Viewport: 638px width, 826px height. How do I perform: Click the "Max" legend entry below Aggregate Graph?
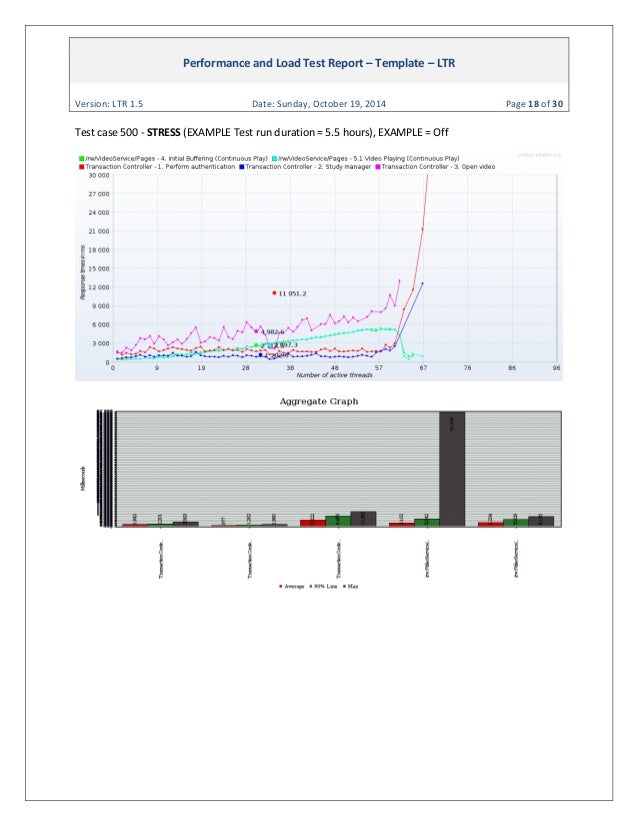(x=351, y=586)
